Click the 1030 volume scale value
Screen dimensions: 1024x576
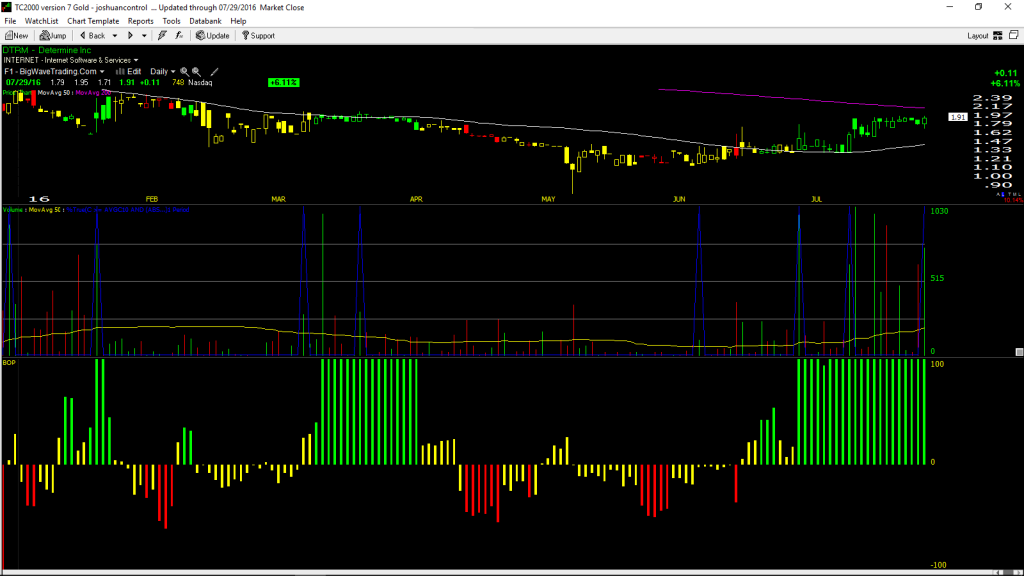939,212
